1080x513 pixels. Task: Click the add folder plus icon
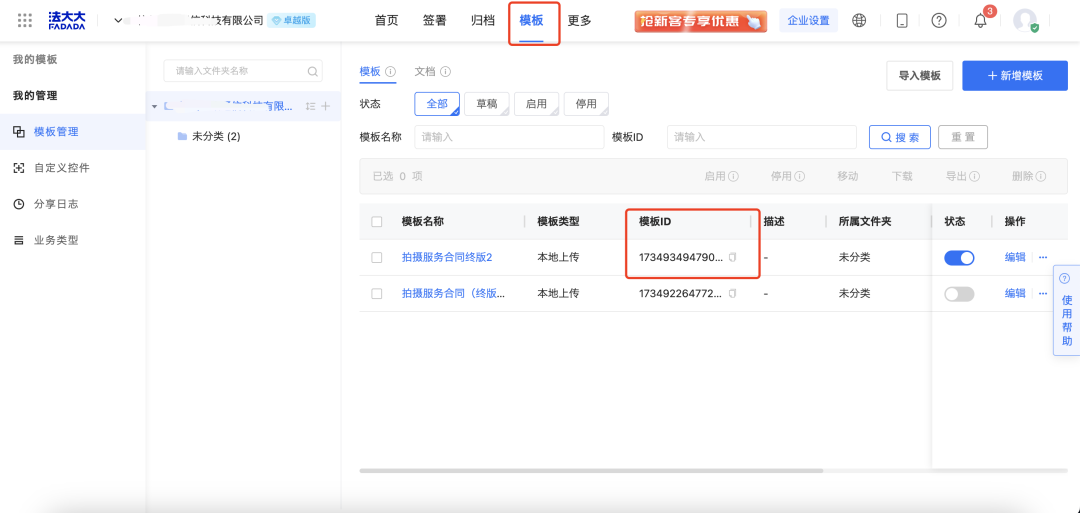click(x=325, y=106)
